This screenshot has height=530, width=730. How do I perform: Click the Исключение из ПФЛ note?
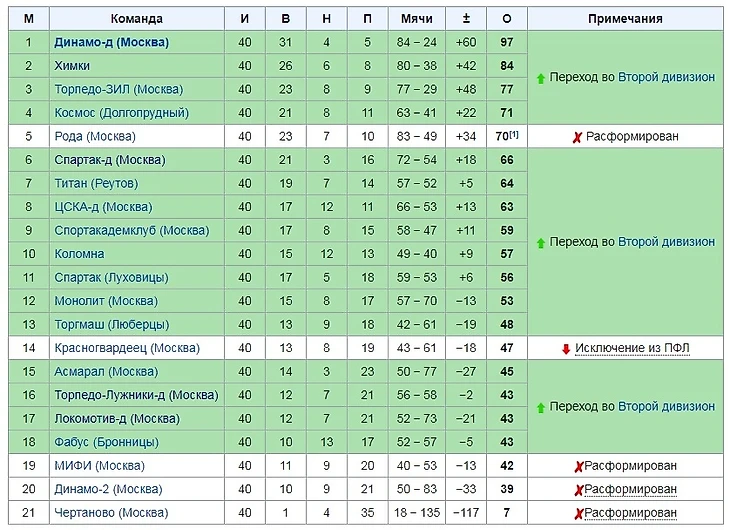tap(632, 348)
